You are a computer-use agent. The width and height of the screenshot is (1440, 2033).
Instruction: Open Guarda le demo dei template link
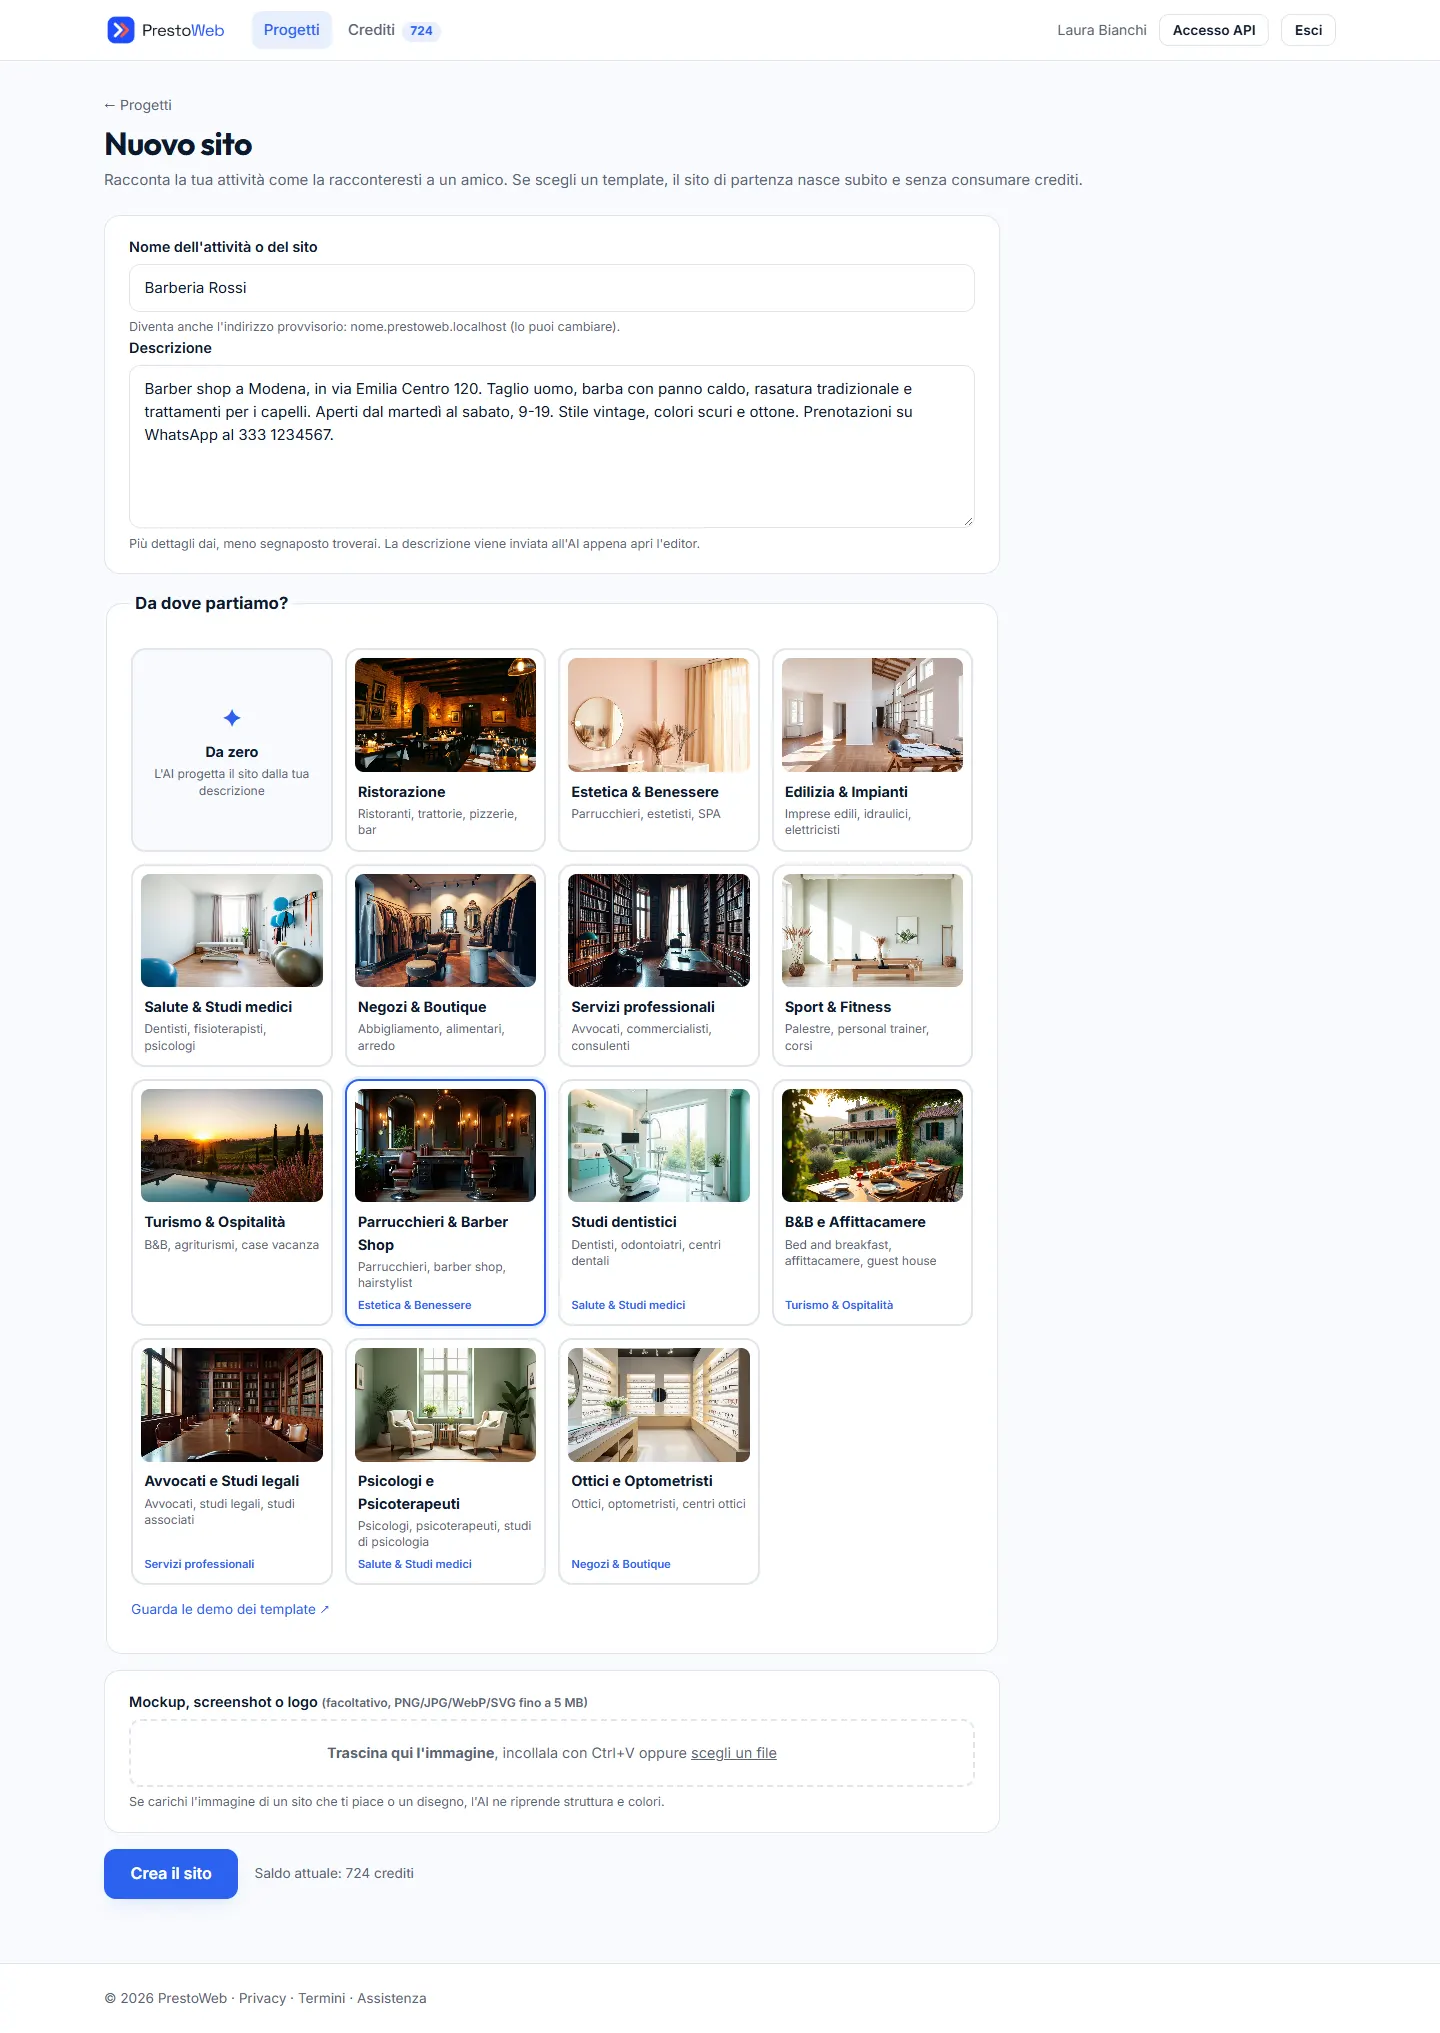(230, 1609)
